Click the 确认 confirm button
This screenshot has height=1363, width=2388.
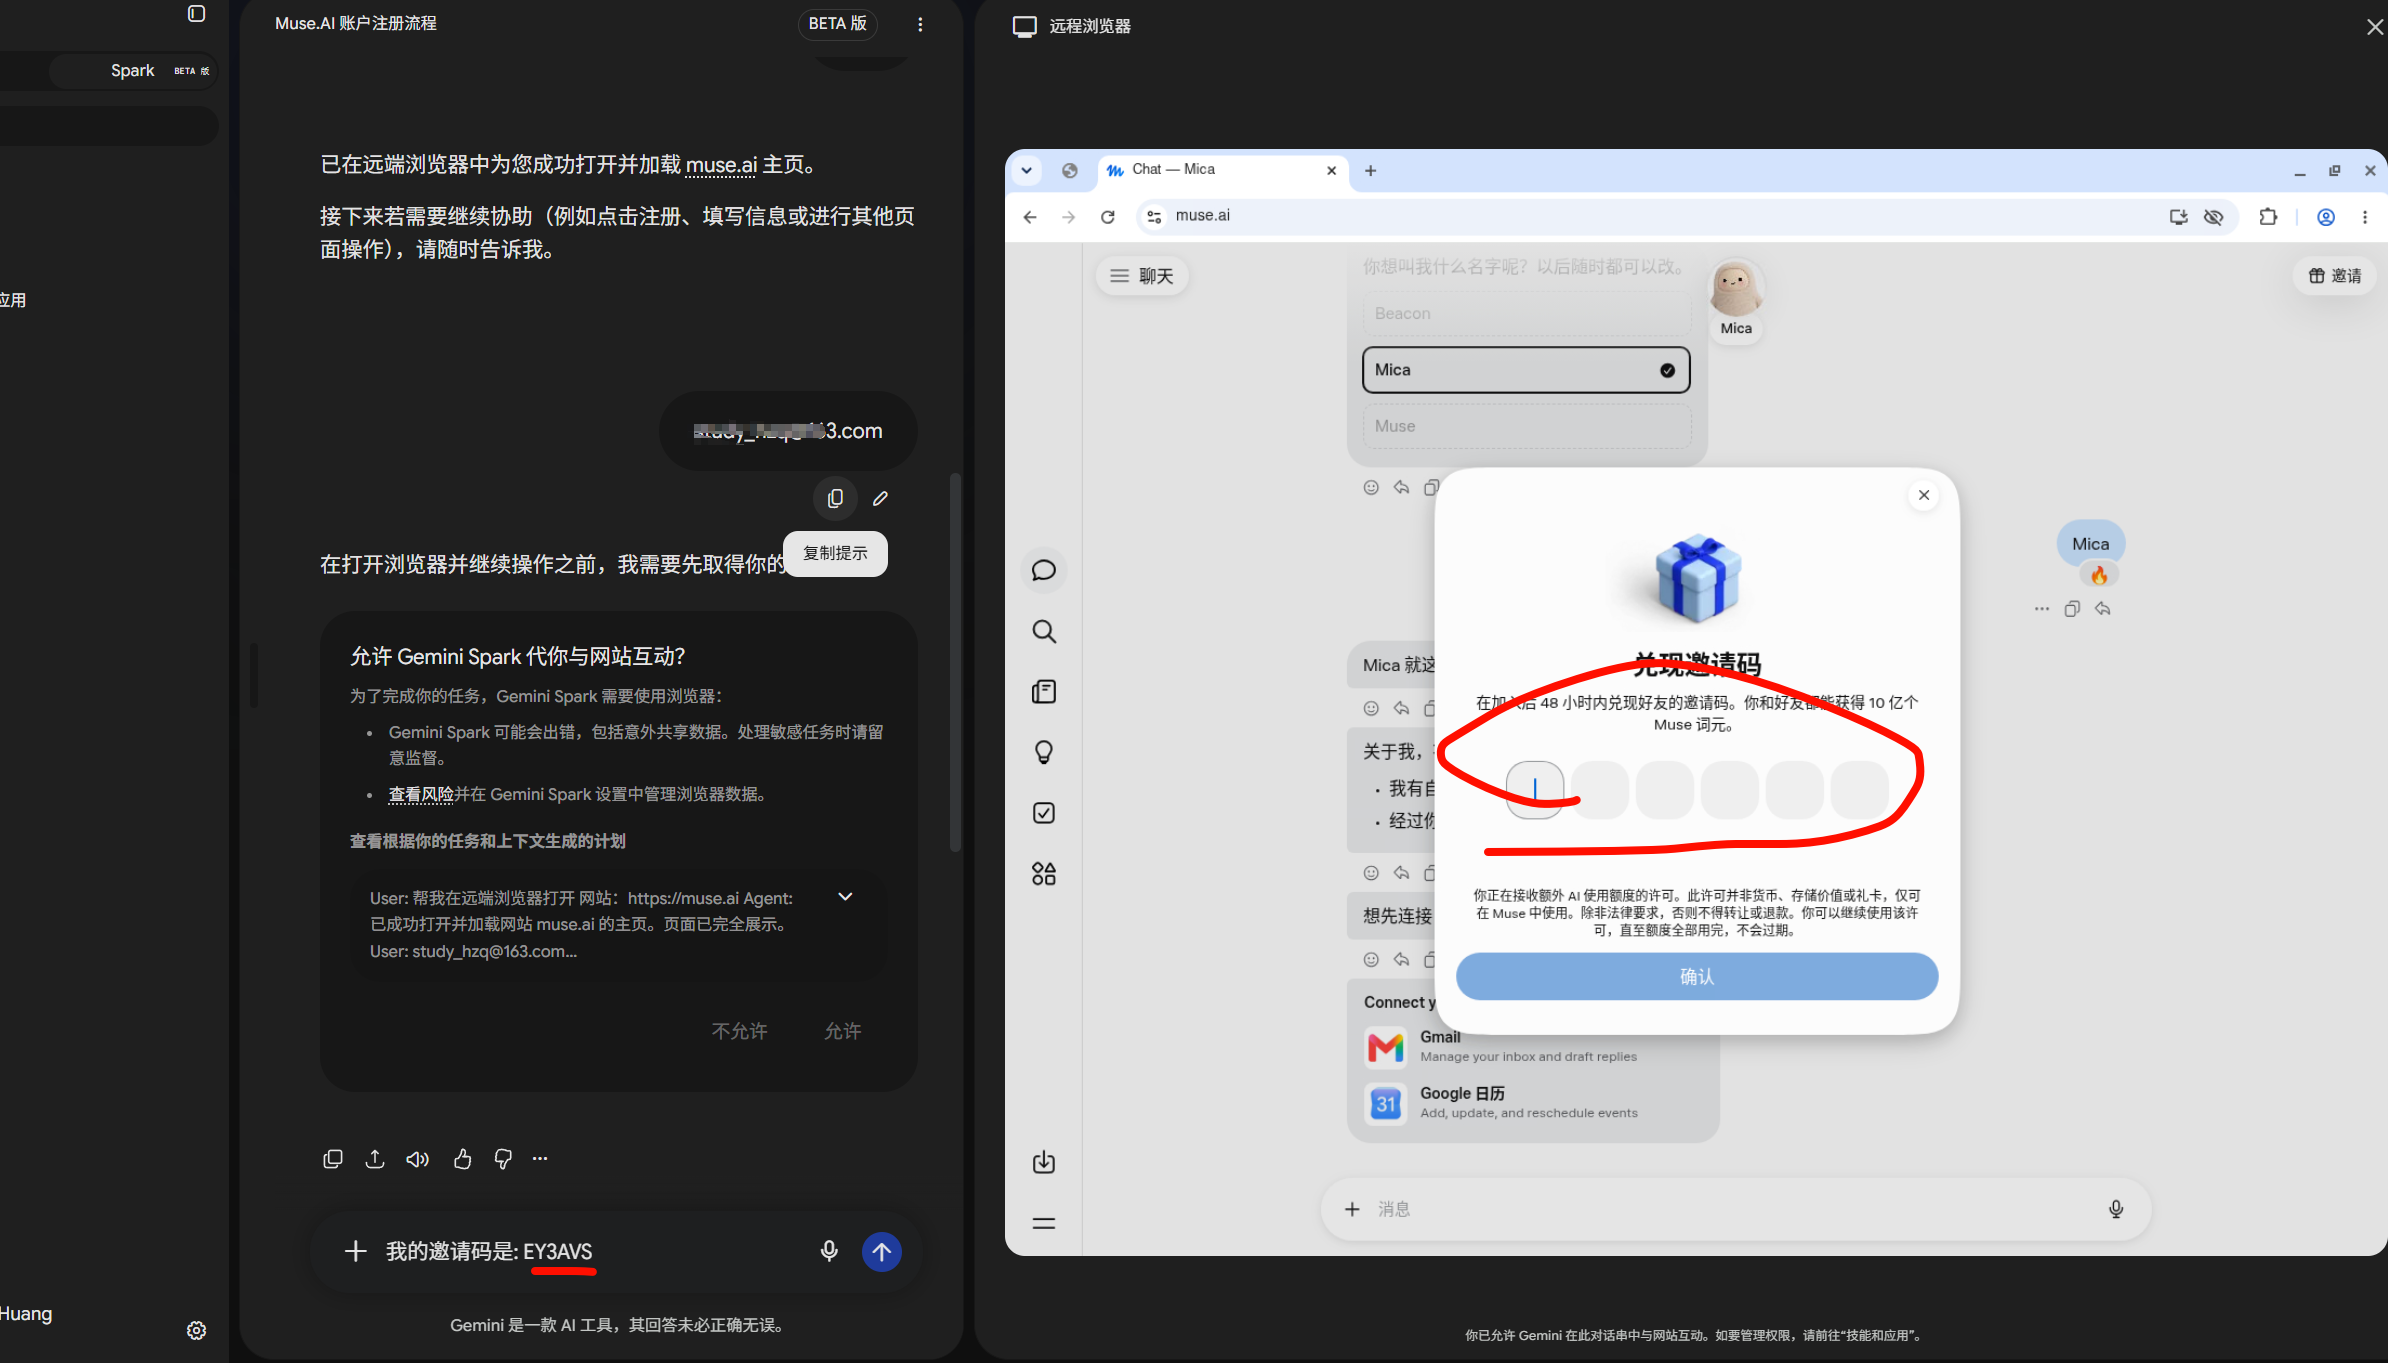point(1697,976)
